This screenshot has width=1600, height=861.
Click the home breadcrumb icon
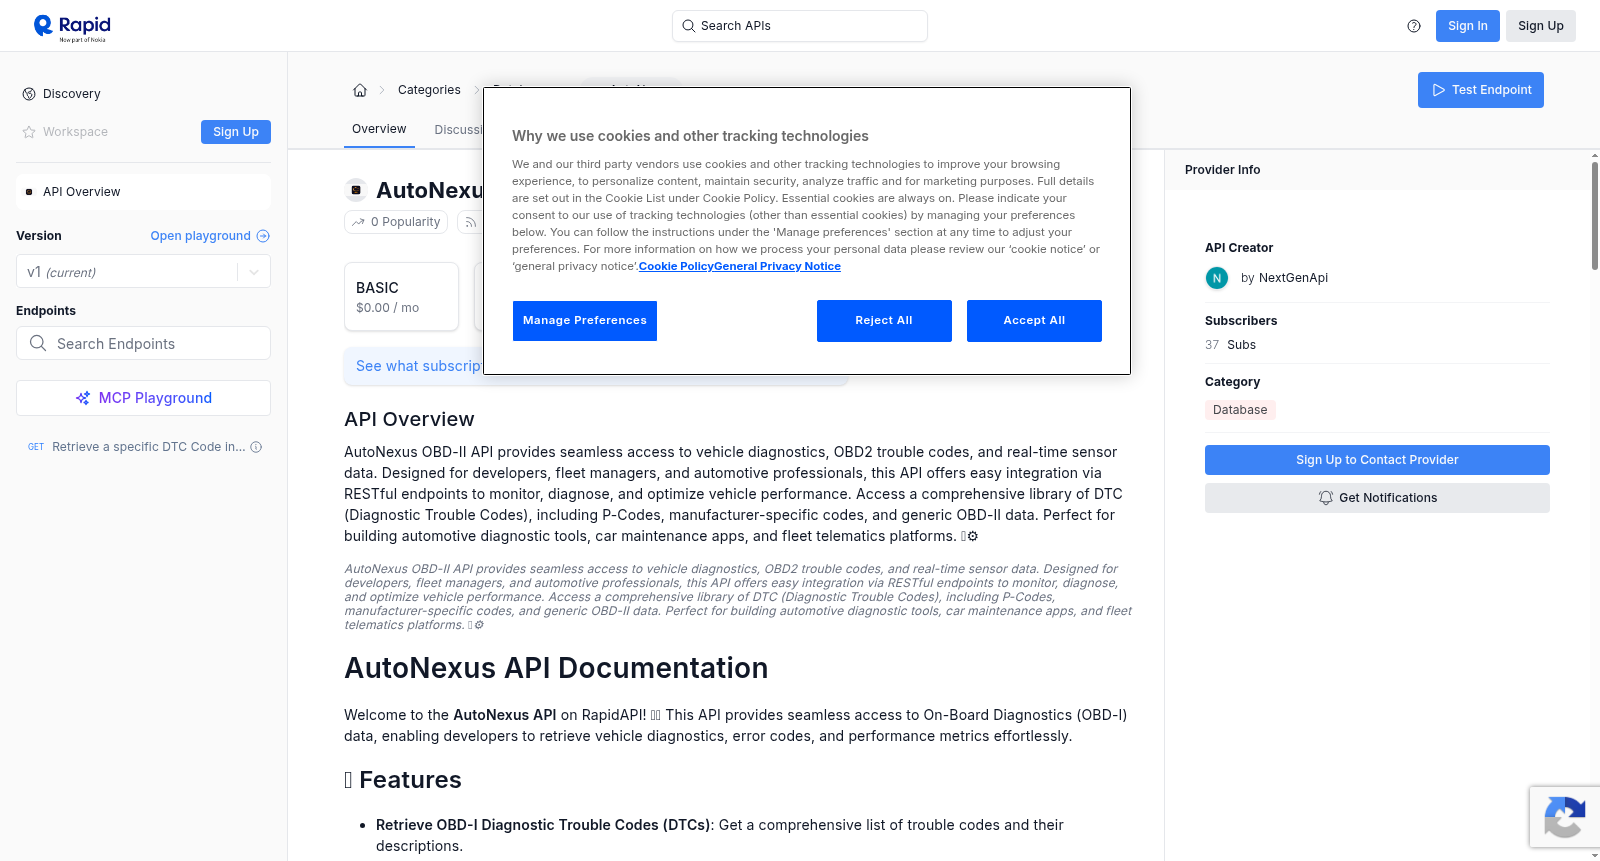(x=360, y=90)
